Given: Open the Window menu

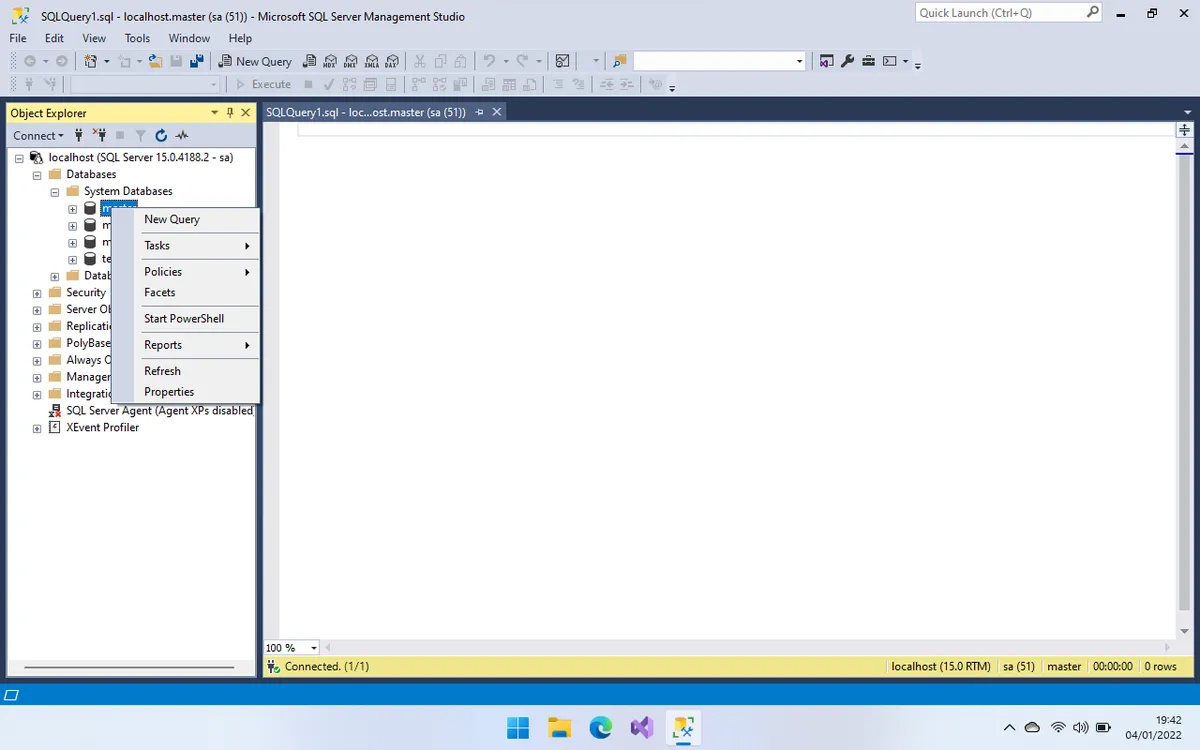Looking at the screenshot, I should click(x=189, y=38).
